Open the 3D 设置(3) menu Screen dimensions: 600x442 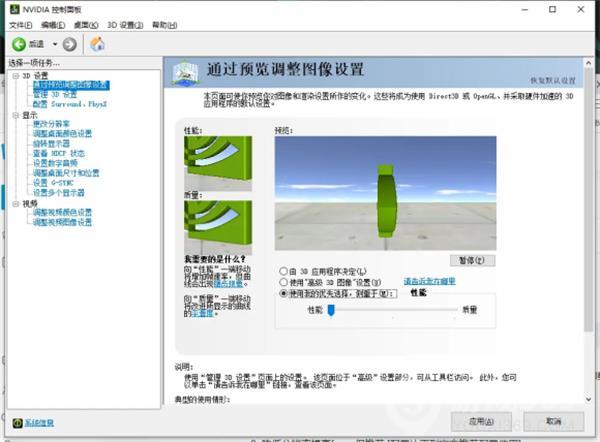tap(125, 25)
